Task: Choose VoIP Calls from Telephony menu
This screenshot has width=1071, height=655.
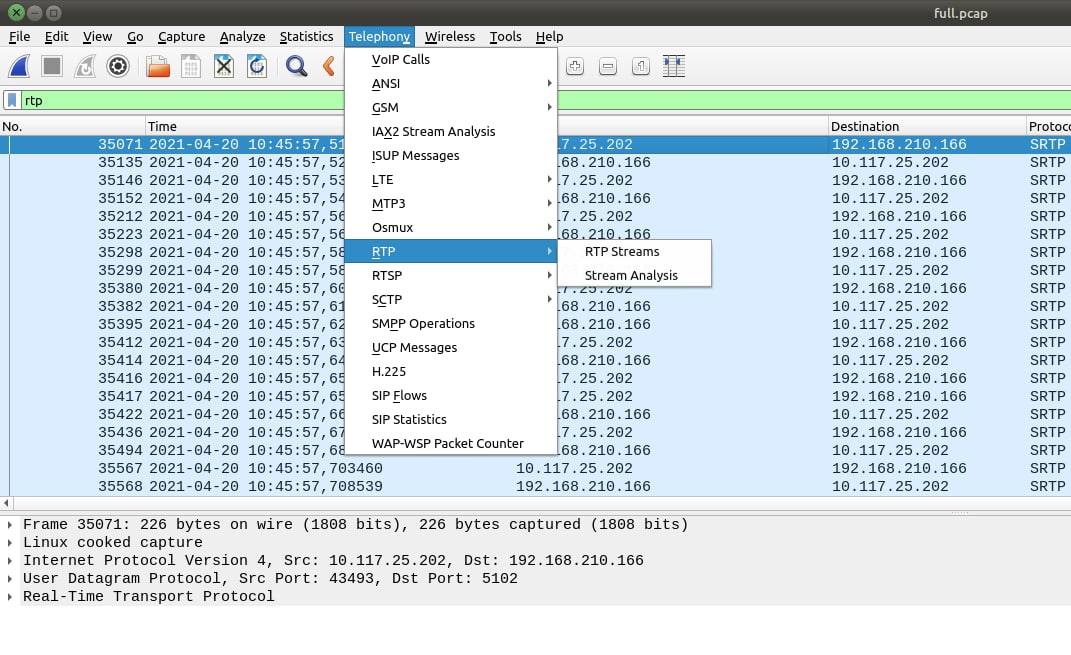Action: coord(451,59)
